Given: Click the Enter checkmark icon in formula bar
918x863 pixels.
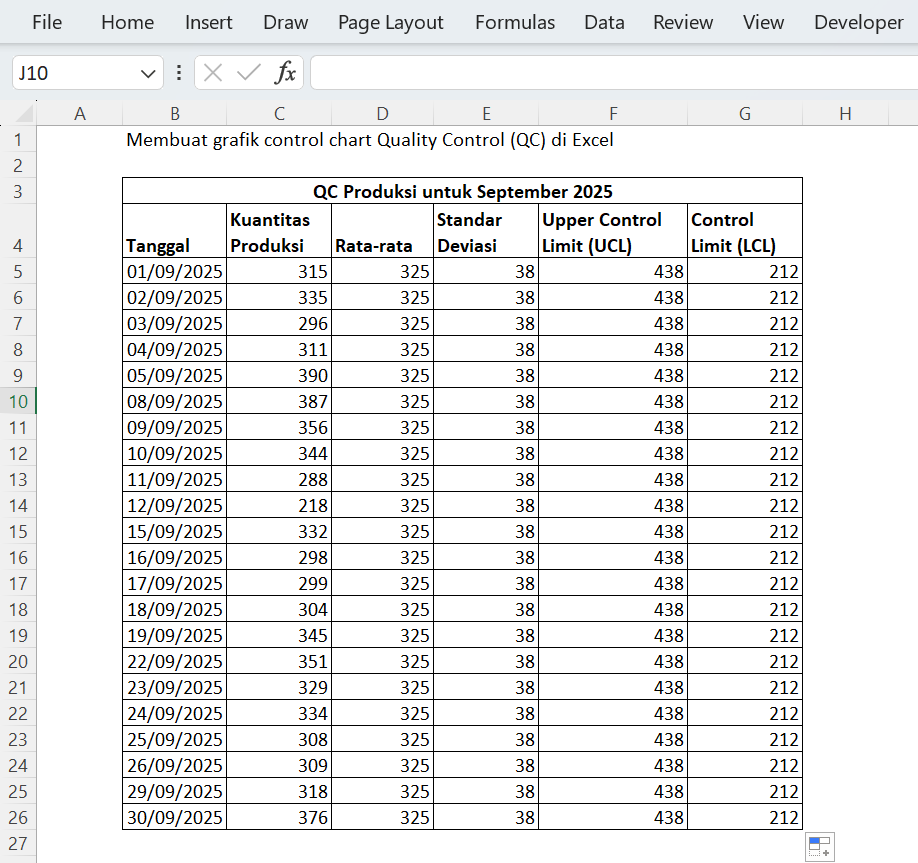Looking at the screenshot, I should (x=248, y=73).
